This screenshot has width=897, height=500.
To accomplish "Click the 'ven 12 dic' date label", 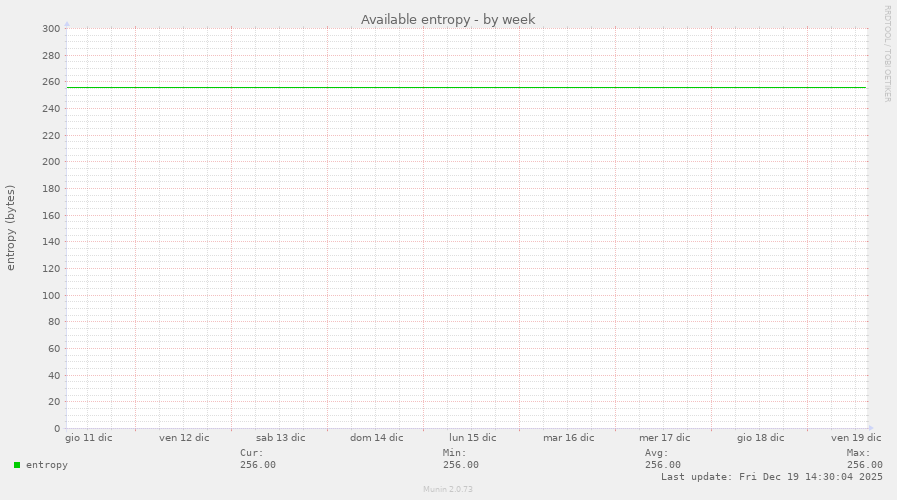I will (x=184, y=438).
